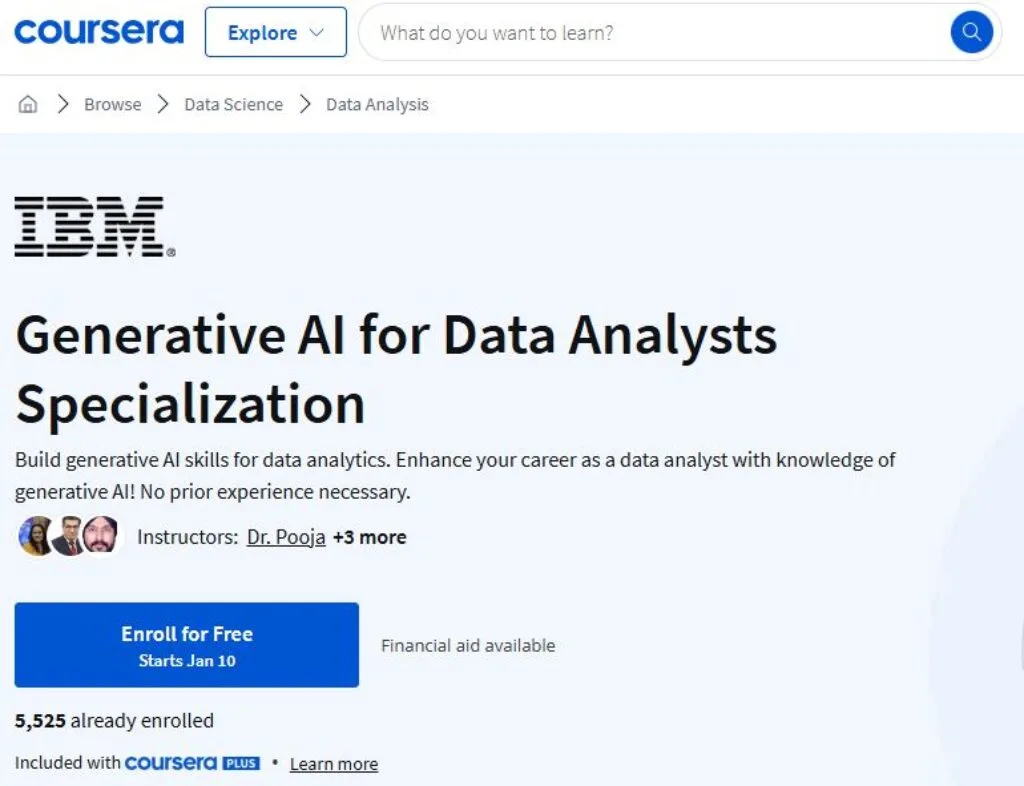
Task: Click the chevron before Data Science breadcrumb
Action: [x=163, y=104]
